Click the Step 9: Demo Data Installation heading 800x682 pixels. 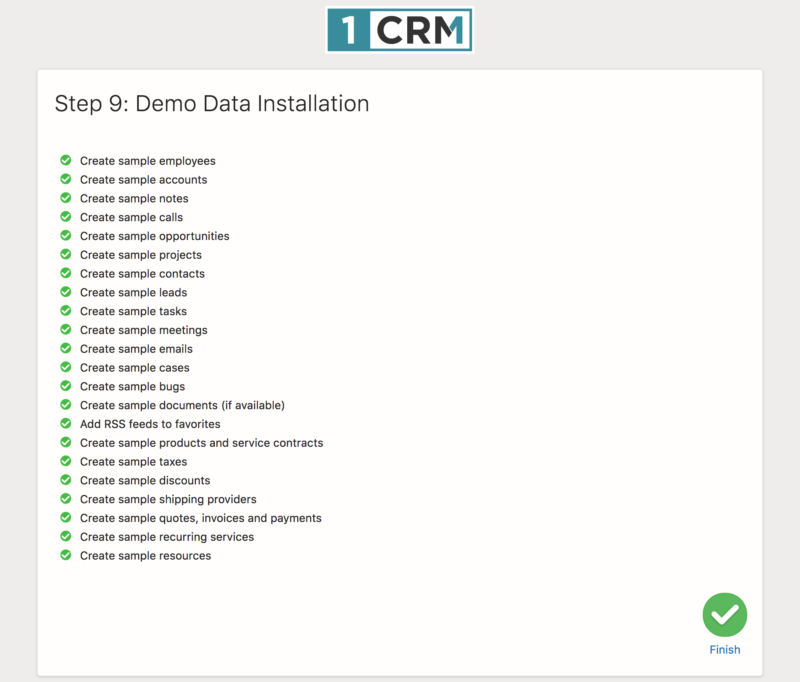pos(211,103)
